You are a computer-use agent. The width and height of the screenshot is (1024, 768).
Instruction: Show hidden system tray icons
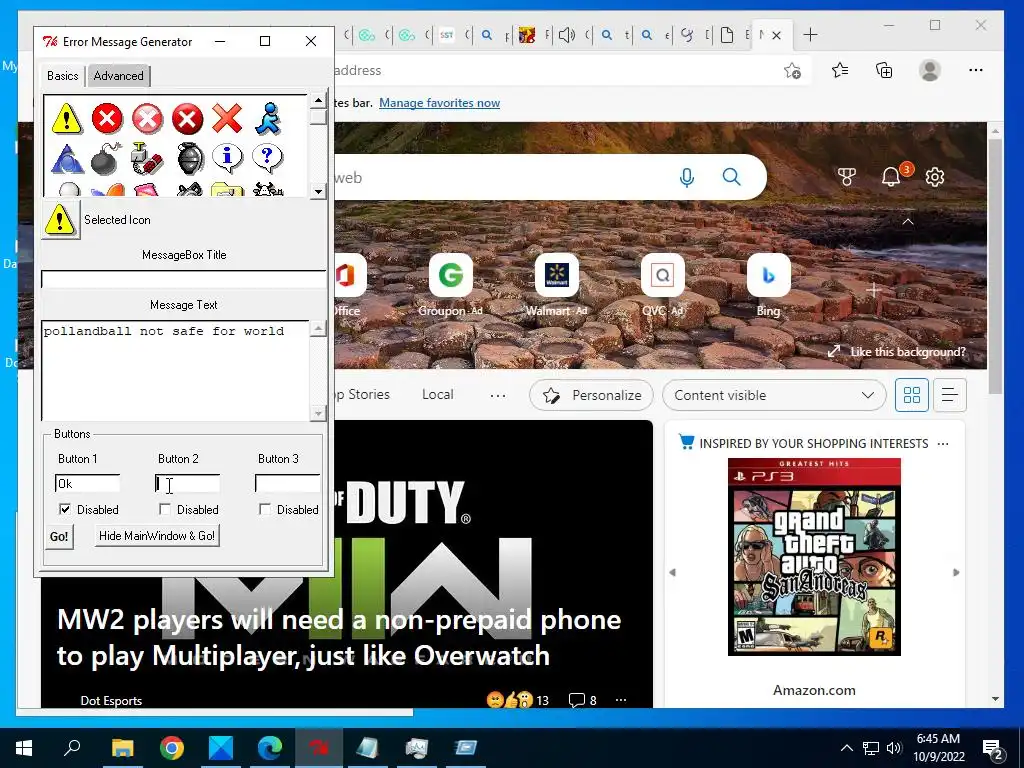coord(846,748)
